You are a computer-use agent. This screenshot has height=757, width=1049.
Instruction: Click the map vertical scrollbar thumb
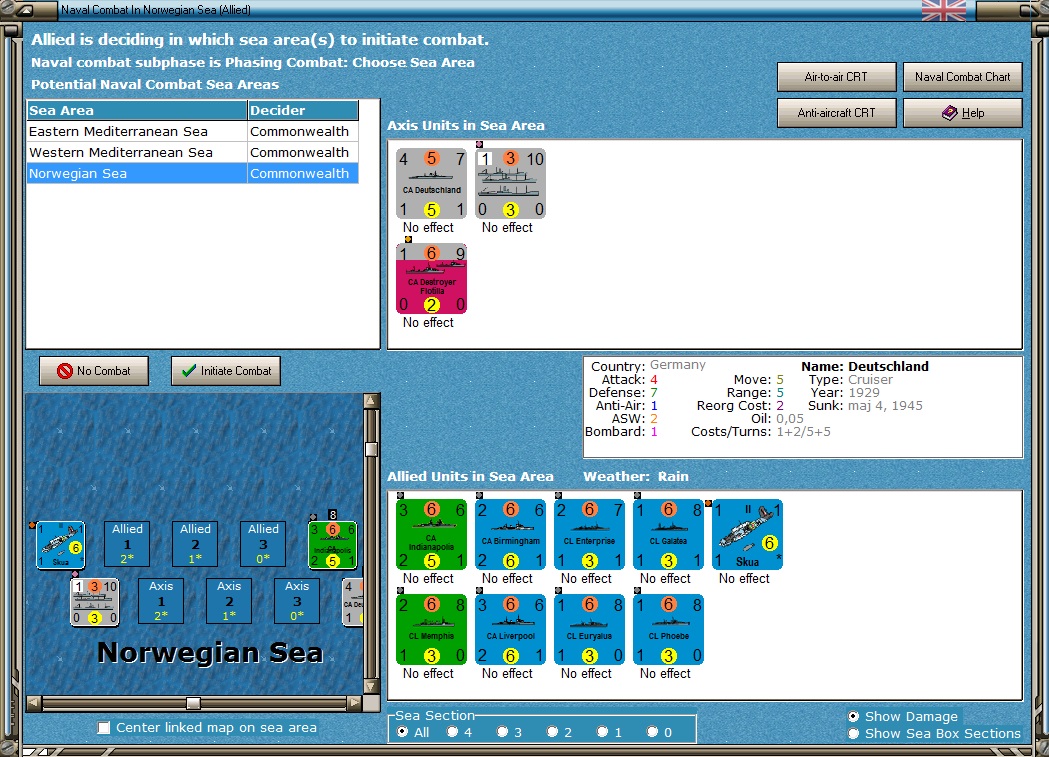point(371,449)
